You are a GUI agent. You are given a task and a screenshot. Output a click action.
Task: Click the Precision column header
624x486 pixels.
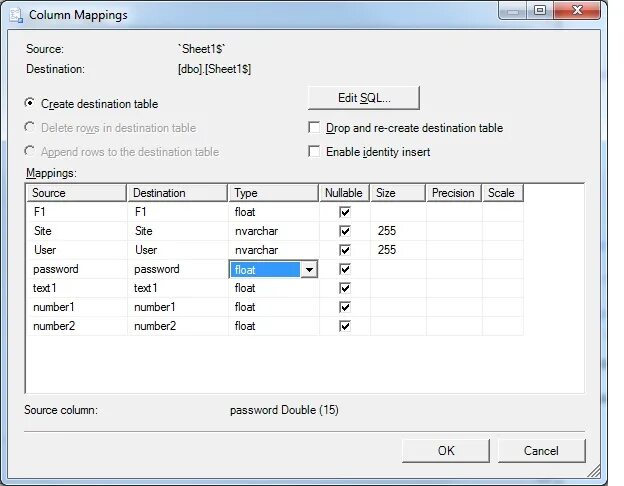(454, 193)
